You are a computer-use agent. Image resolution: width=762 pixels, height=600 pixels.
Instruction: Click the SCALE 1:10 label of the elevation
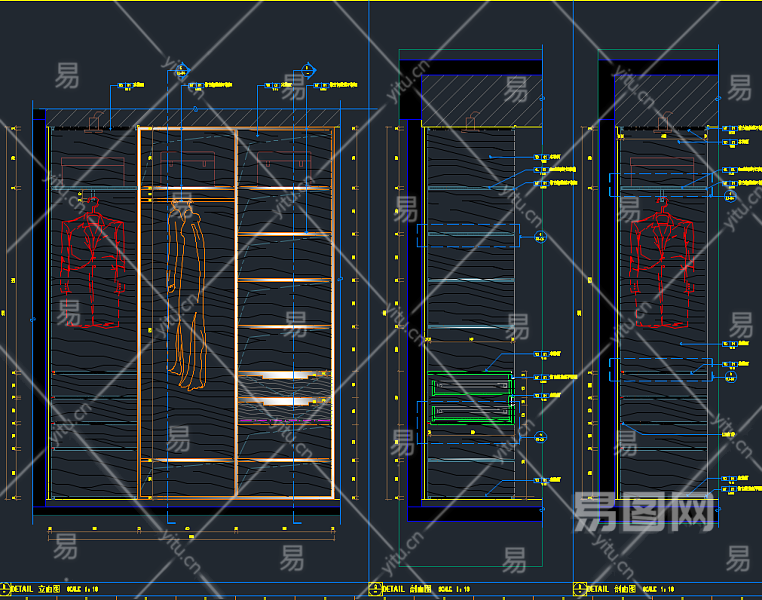point(83,589)
